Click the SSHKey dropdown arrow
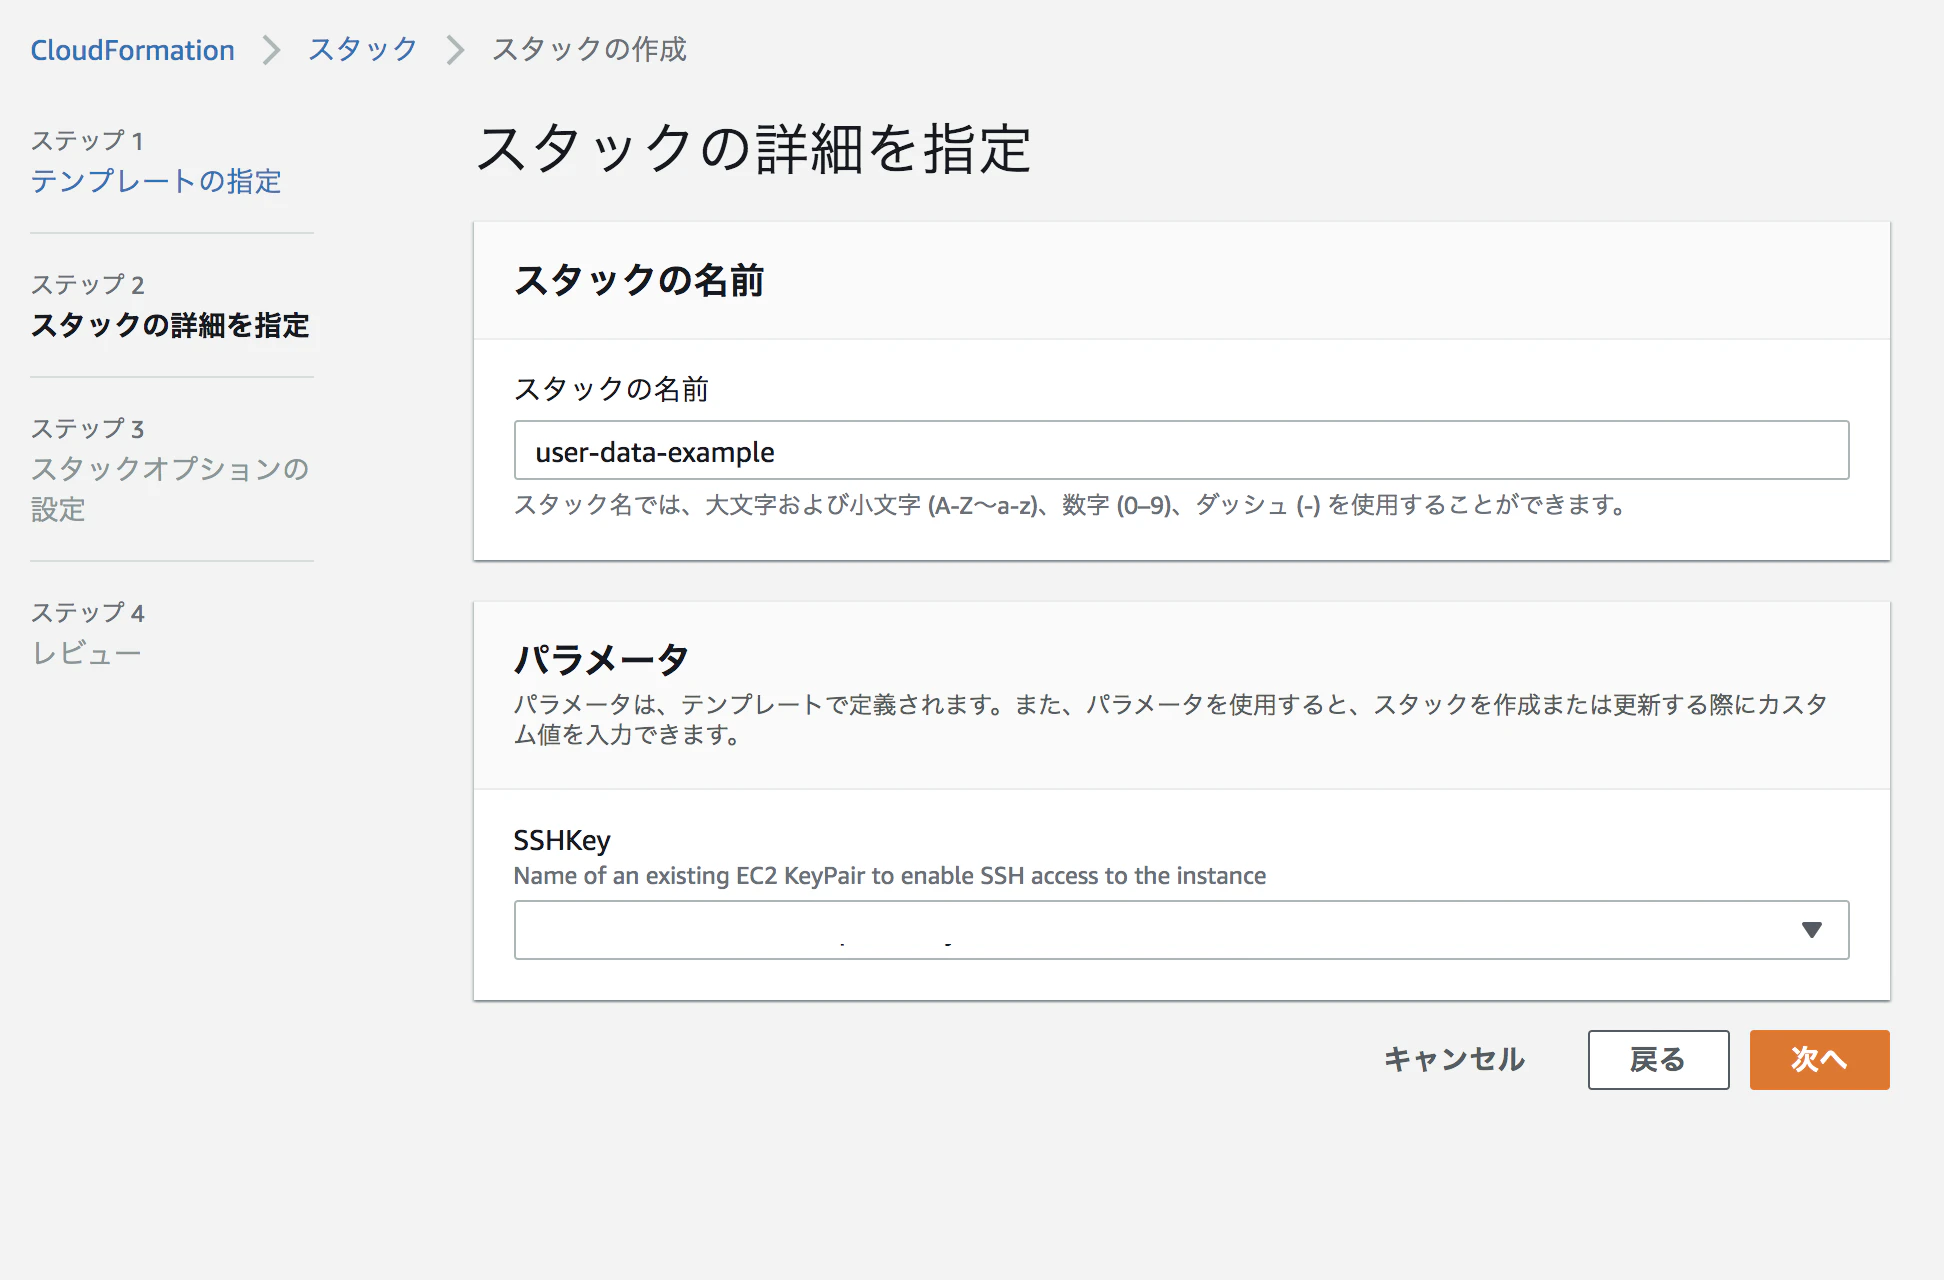Viewport: 1944px width, 1280px height. [x=1811, y=930]
